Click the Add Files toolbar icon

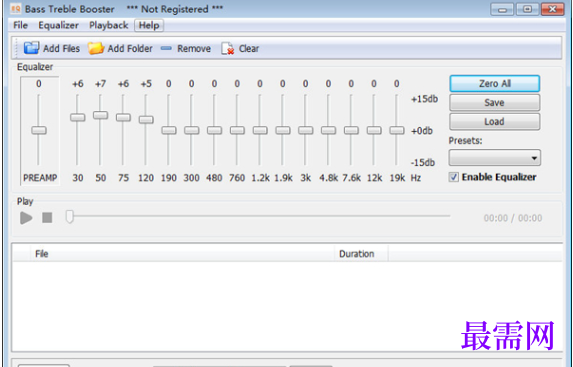coord(31,48)
